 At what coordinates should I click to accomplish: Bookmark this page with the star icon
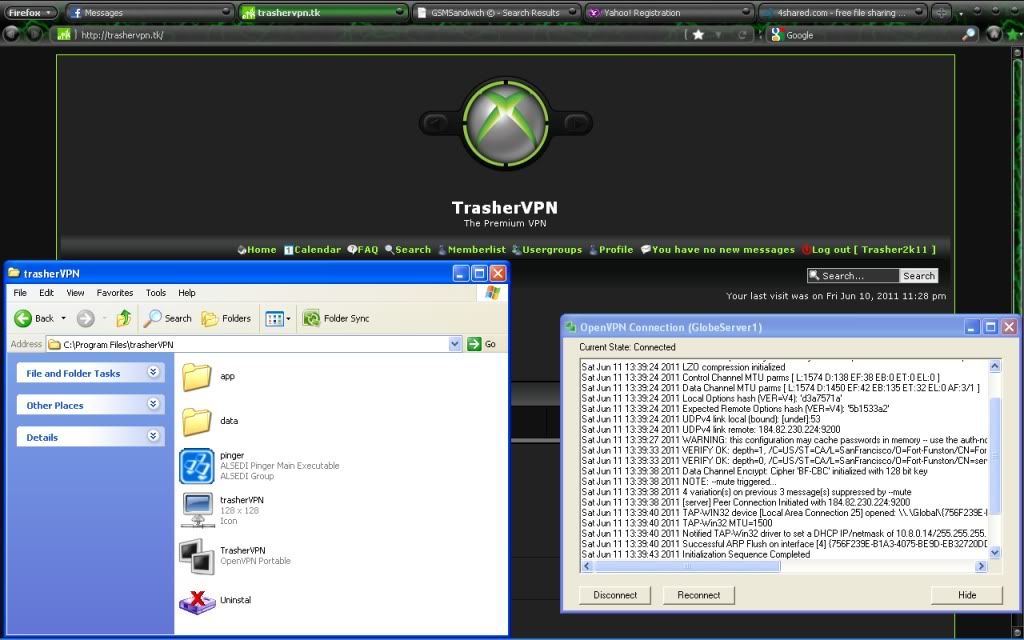pos(698,35)
